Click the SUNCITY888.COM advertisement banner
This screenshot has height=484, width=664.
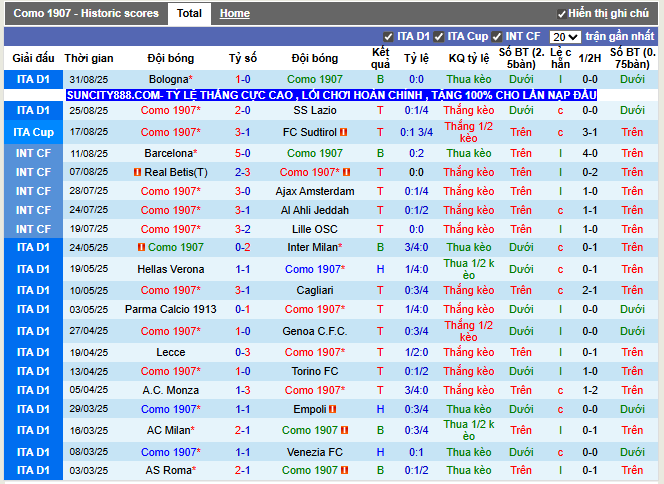tap(332, 95)
